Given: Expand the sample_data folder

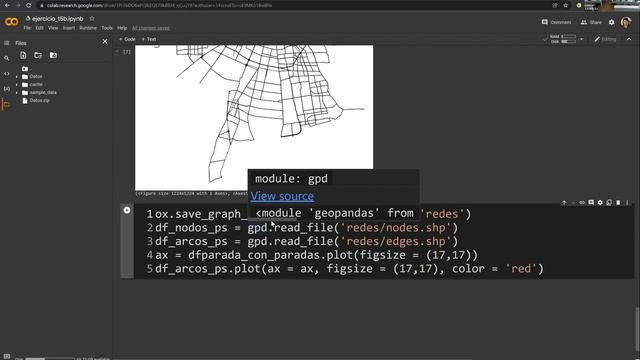Looking at the screenshot, I should 17,93.
